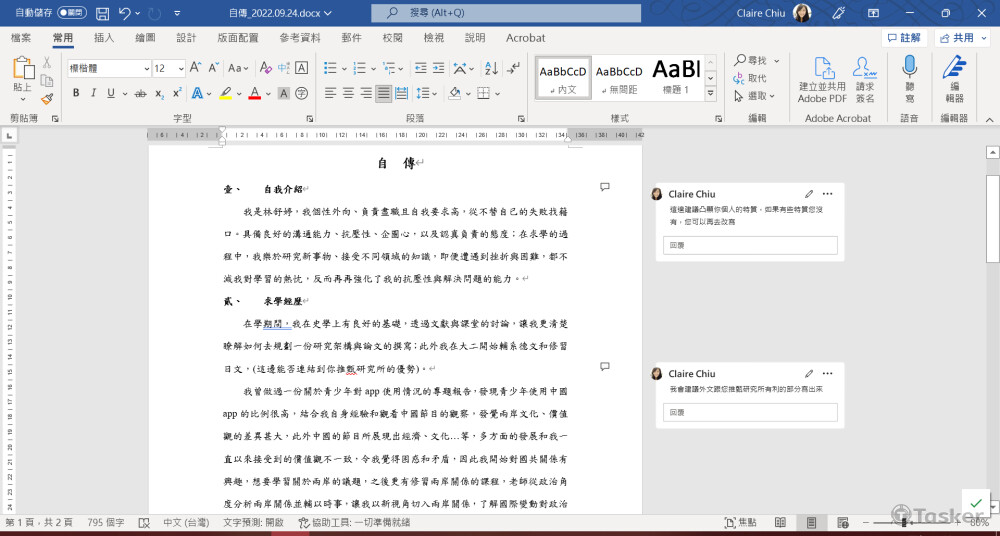Click the 註解 comments button
Image resolution: width=1000 pixels, height=536 pixels.
tap(904, 38)
